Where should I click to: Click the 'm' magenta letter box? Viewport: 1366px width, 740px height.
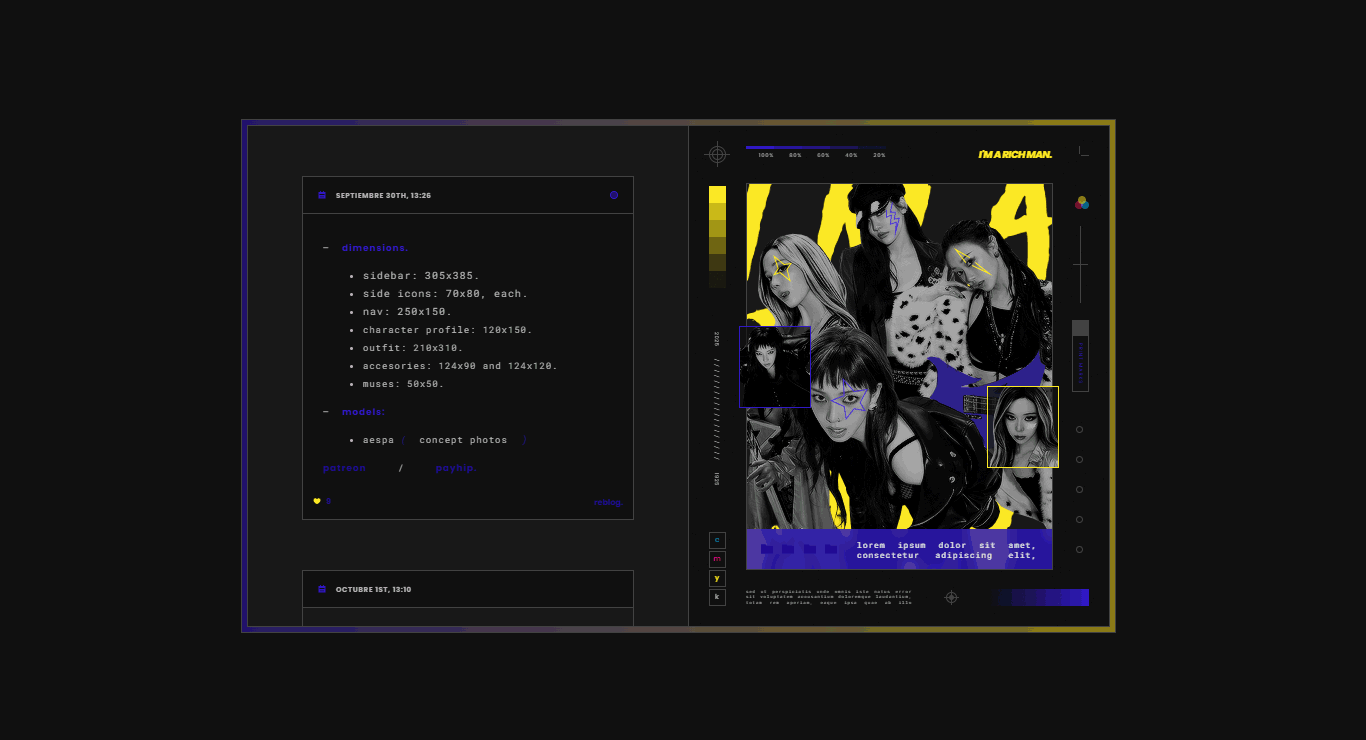click(x=717, y=559)
